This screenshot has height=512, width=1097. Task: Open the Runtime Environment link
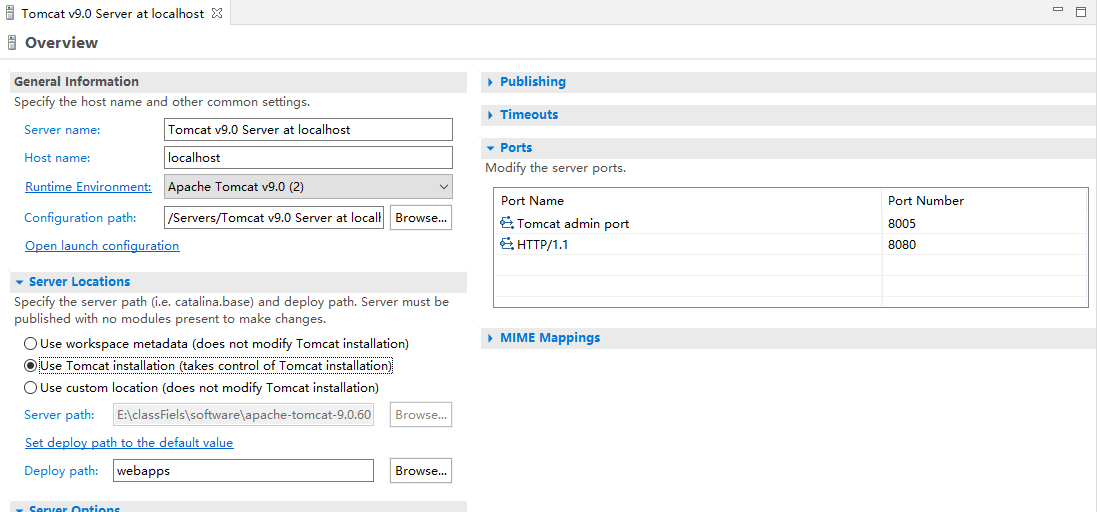(x=88, y=187)
